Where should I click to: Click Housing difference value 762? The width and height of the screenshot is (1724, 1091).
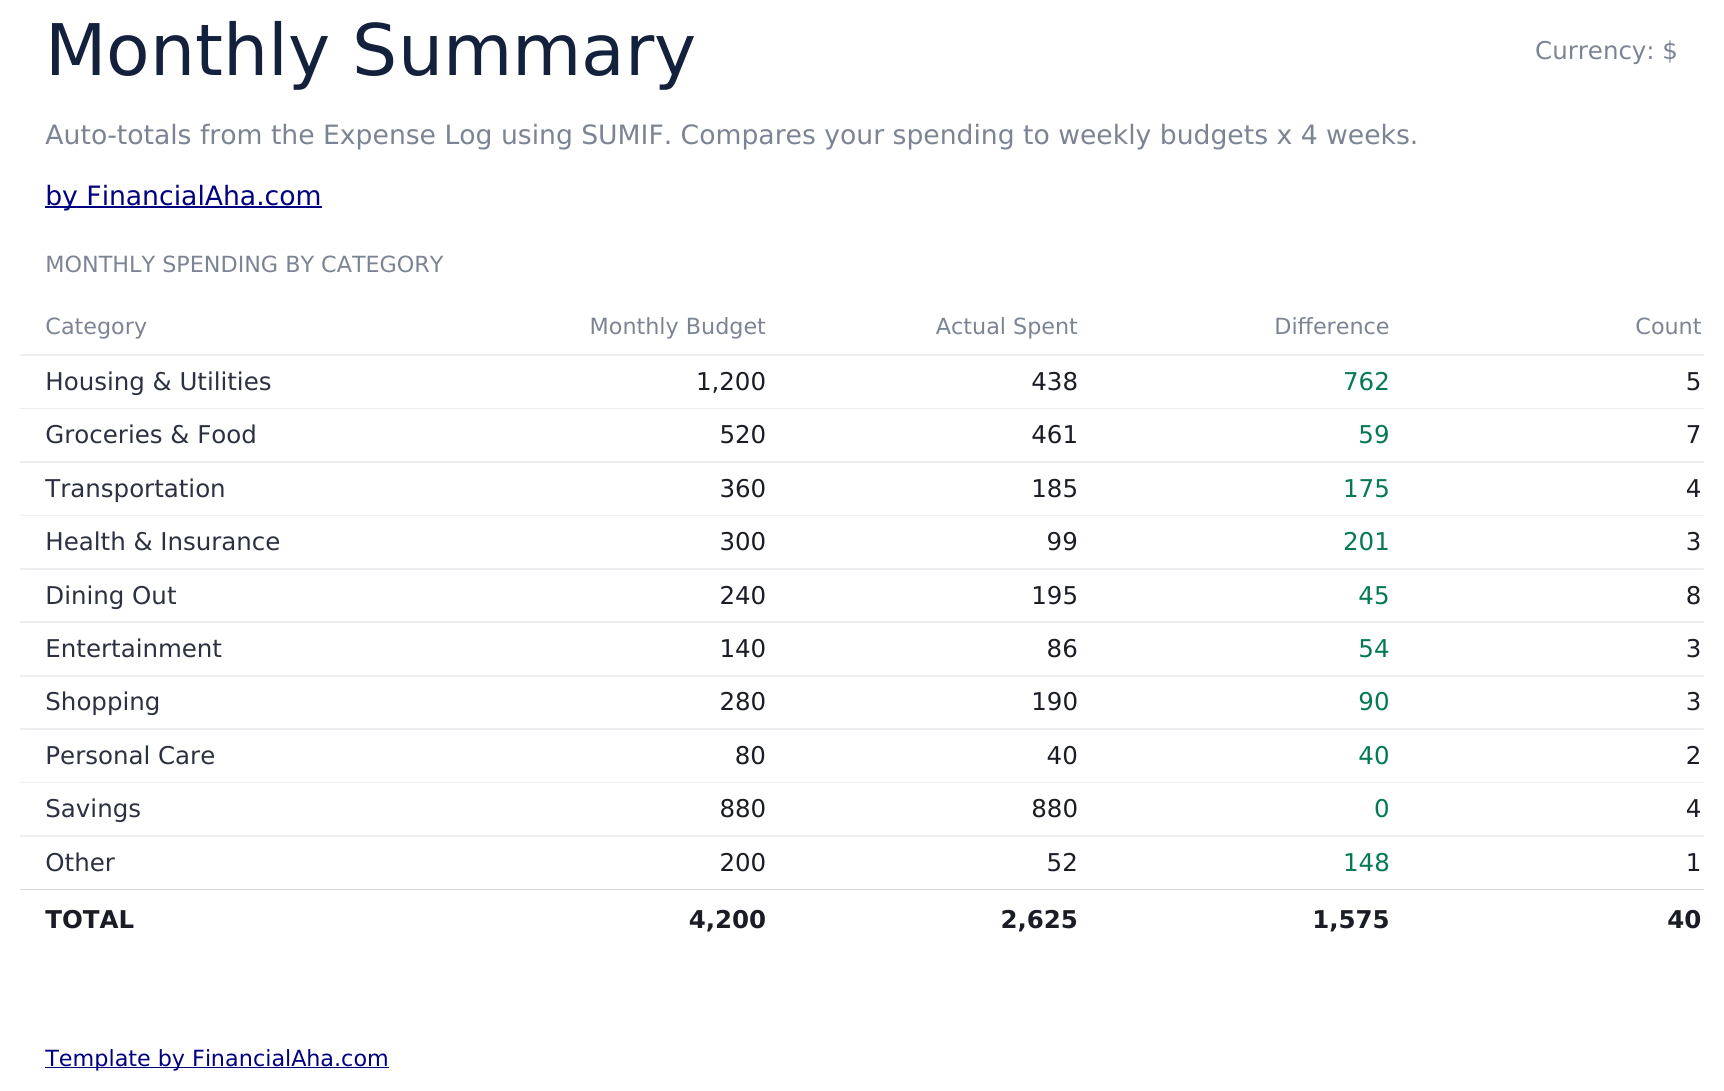pos(1366,382)
